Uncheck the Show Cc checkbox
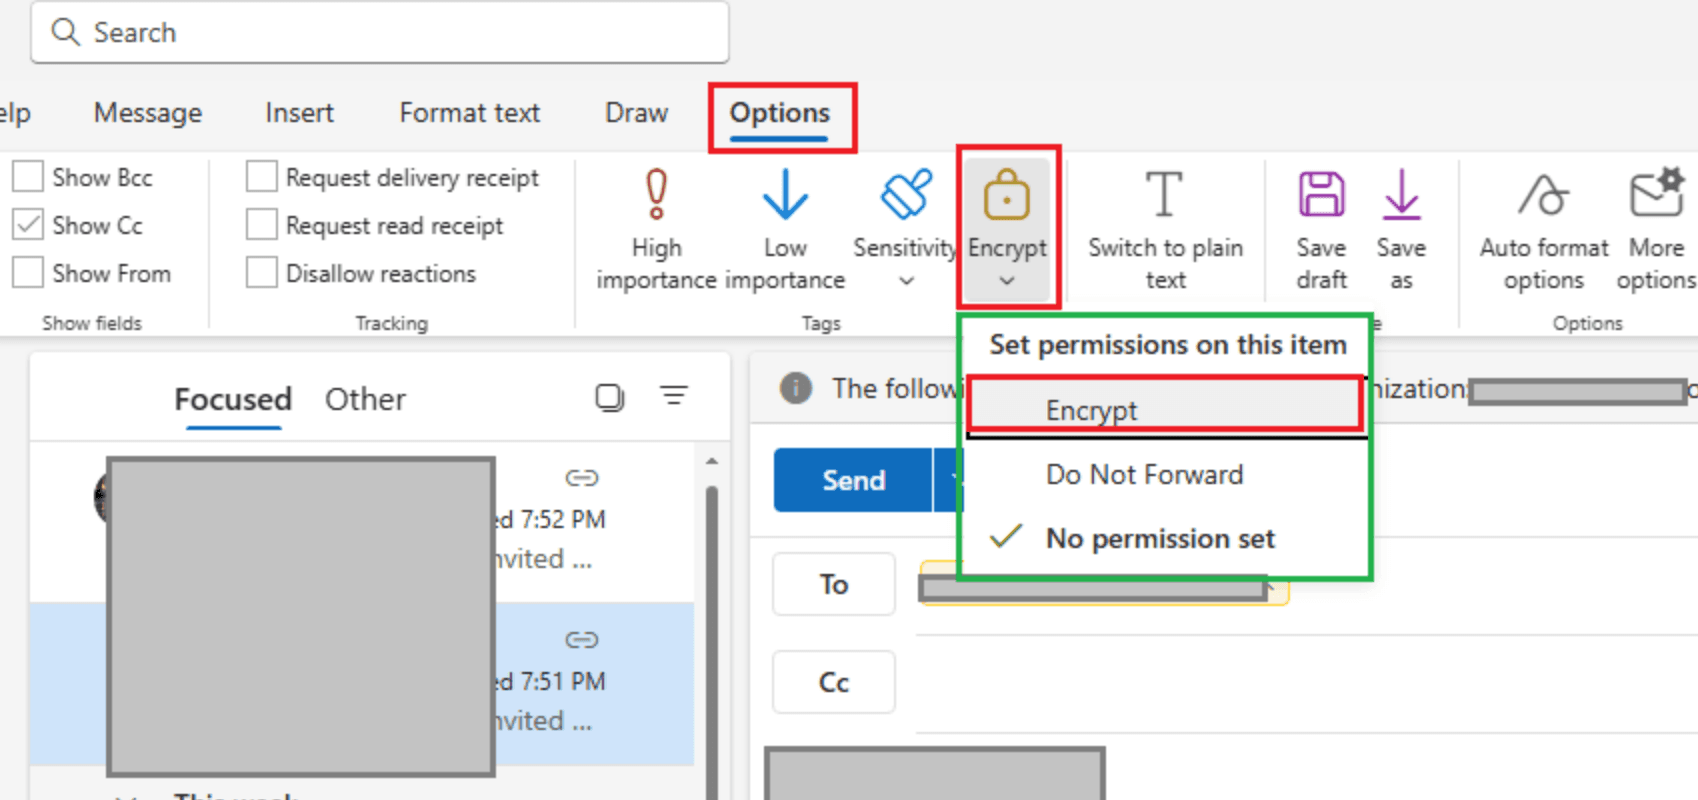Screen dimensions: 1698x800 pos(28,225)
